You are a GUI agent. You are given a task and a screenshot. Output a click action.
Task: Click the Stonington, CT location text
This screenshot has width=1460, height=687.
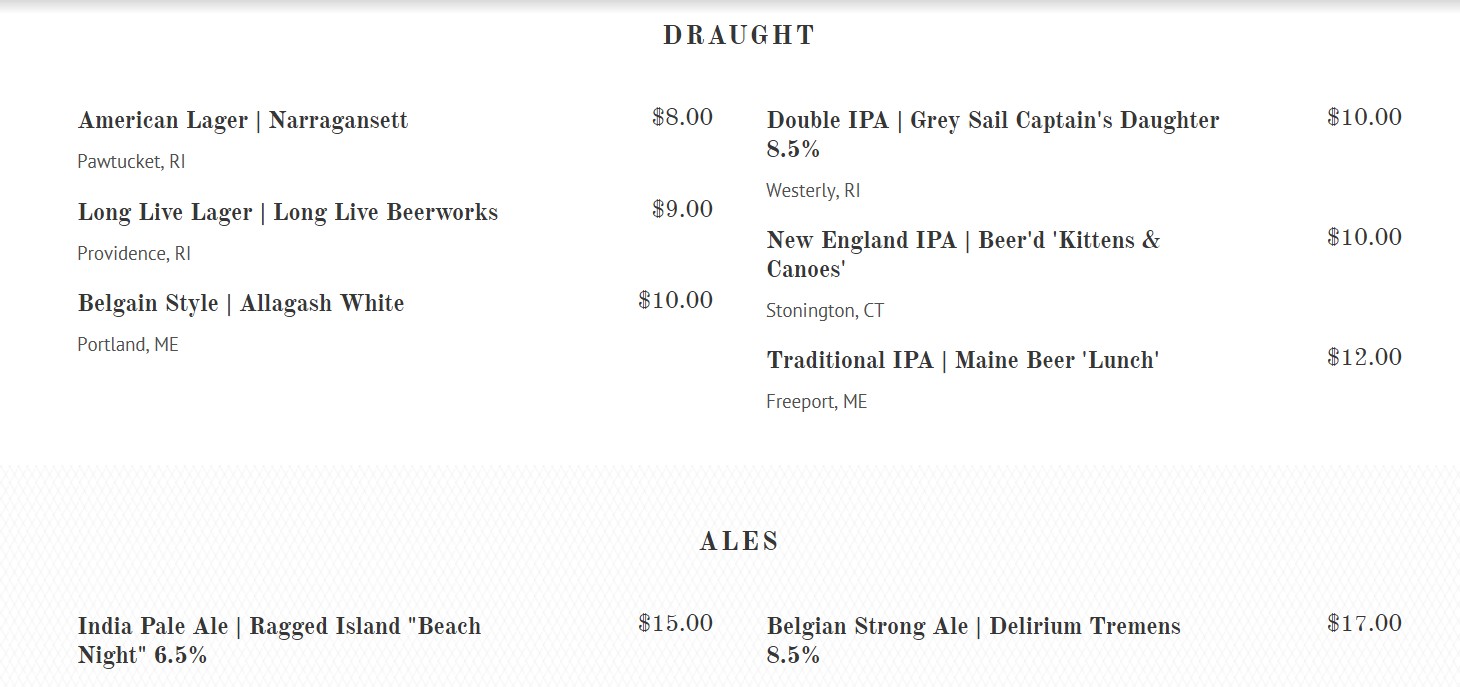pyautogui.click(x=825, y=311)
